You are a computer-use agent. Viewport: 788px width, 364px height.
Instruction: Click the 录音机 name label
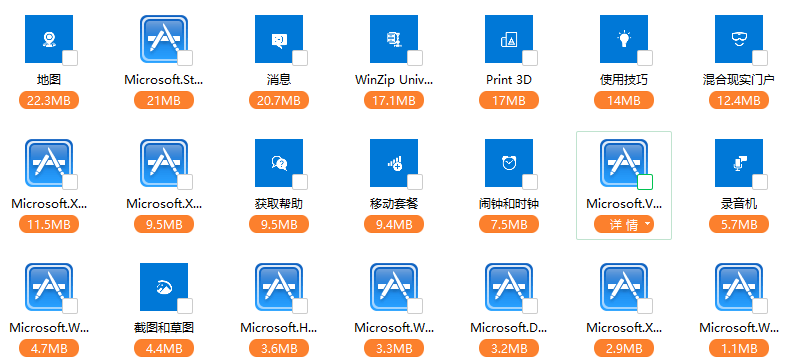pos(739,204)
